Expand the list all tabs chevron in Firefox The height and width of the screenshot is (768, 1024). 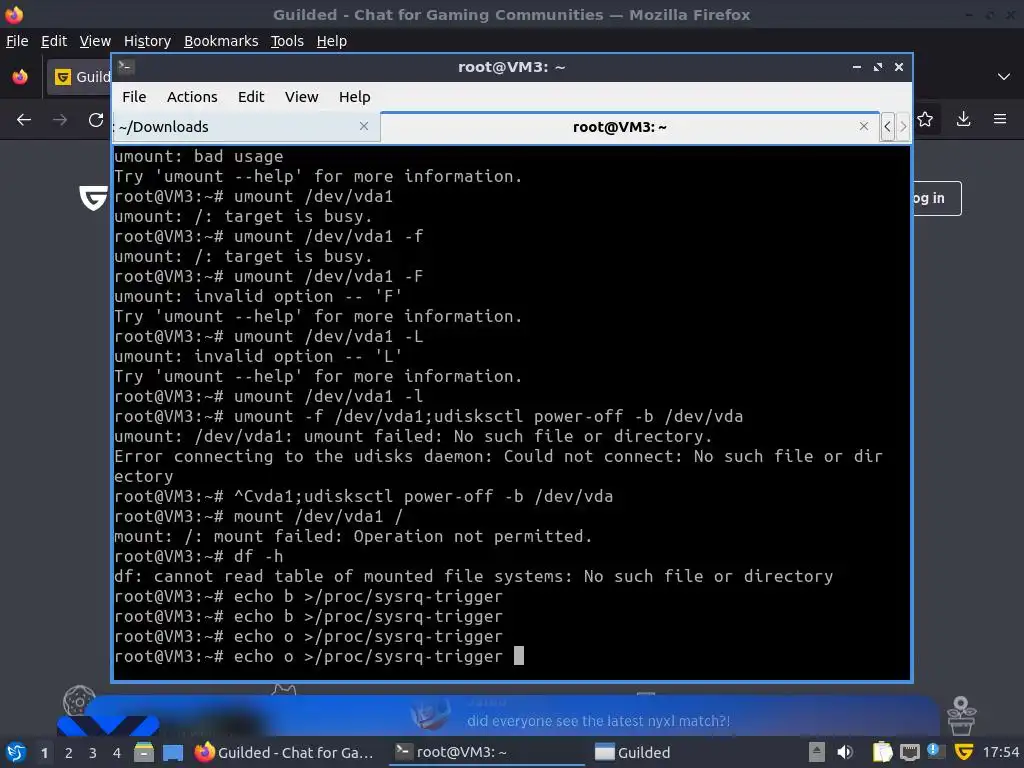pos(1004,77)
